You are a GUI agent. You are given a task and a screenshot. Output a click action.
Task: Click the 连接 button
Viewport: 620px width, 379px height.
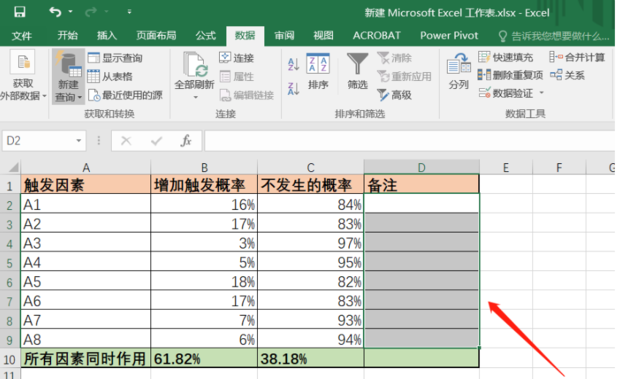click(236, 58)
